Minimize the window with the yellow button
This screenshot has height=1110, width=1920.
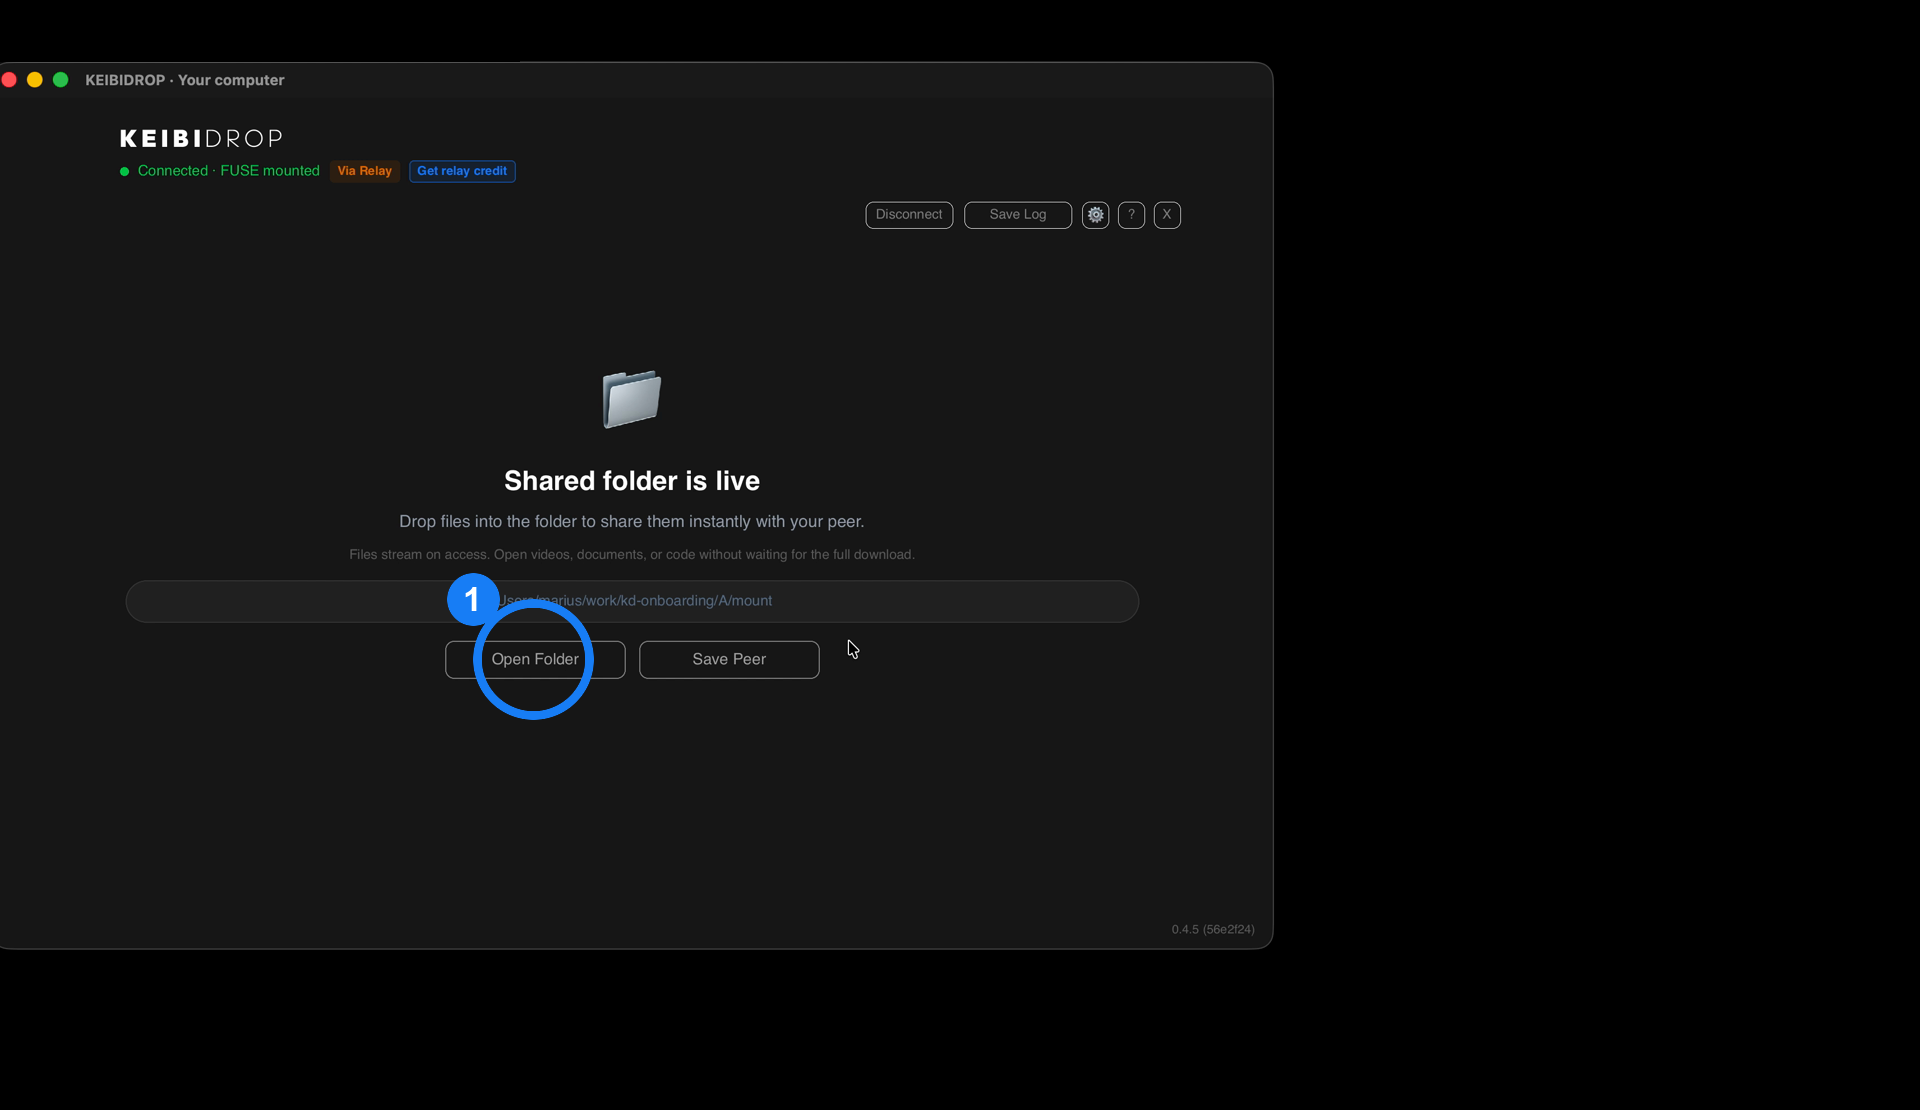coord(35,80)
